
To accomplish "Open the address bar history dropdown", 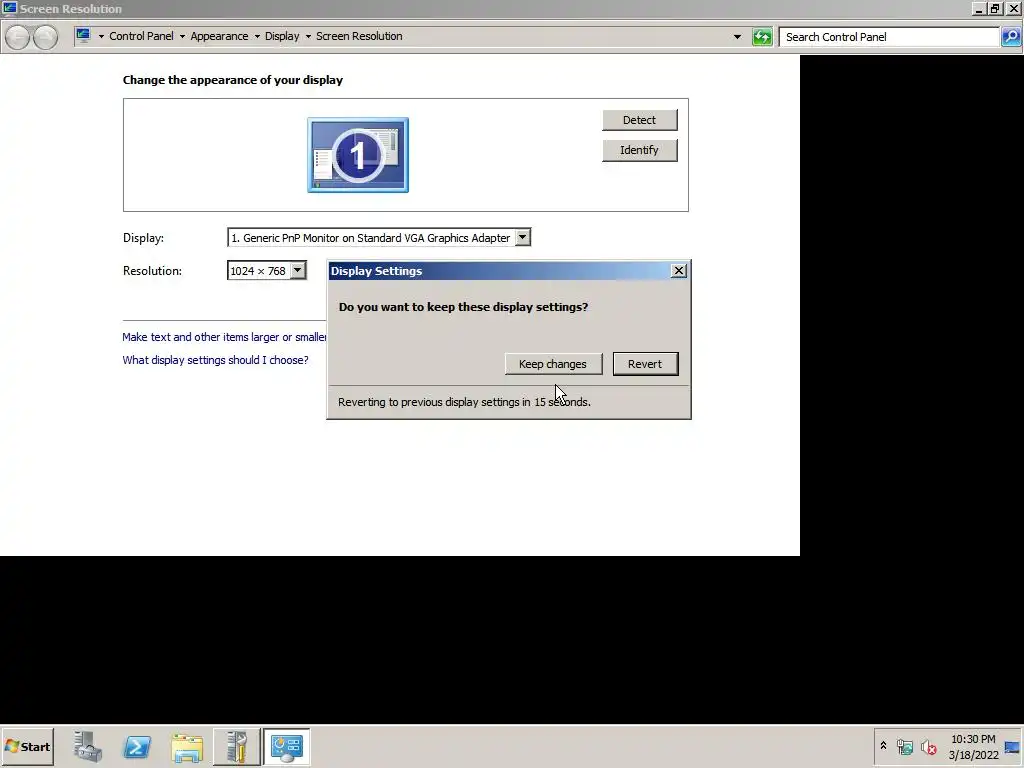I will click(737, 37).
